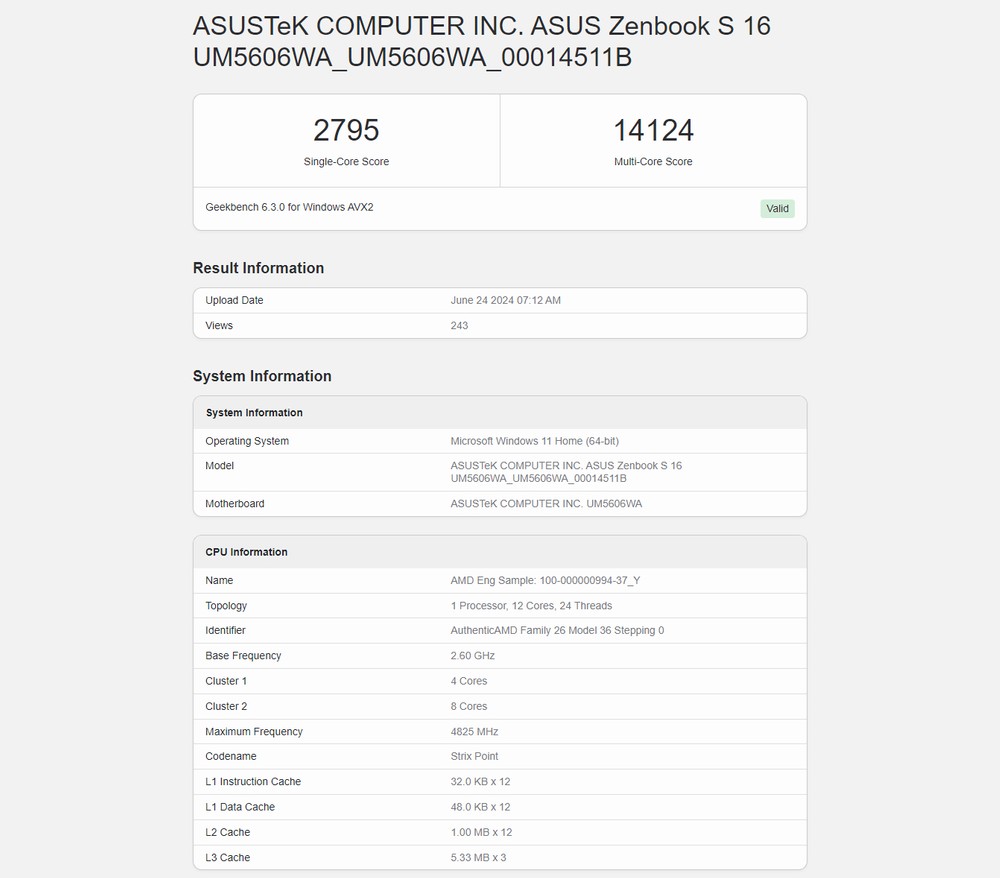Click the Cluster 1 row label
1000x878 pixels.
pos(226,681)
